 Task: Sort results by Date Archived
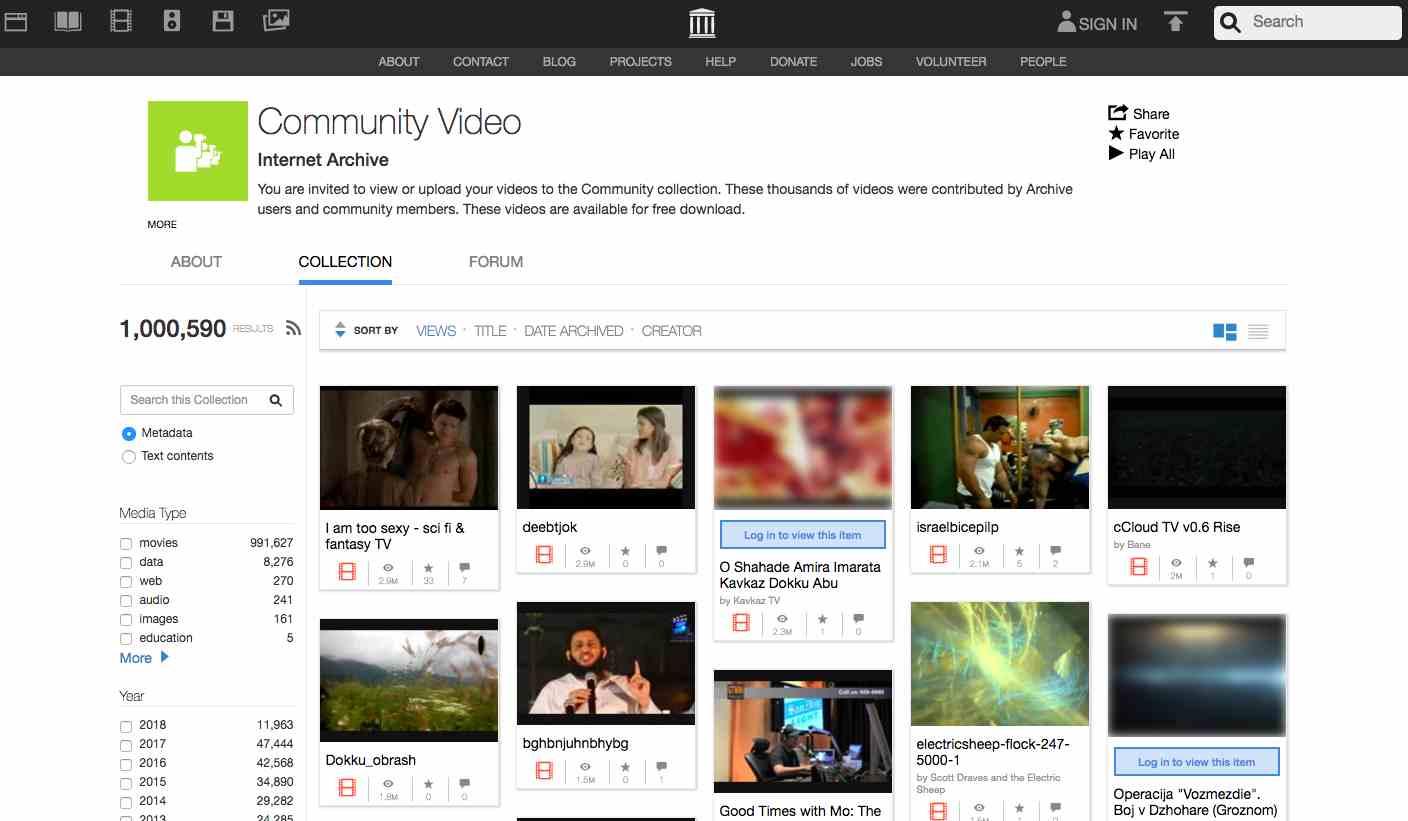click(573, 330)
